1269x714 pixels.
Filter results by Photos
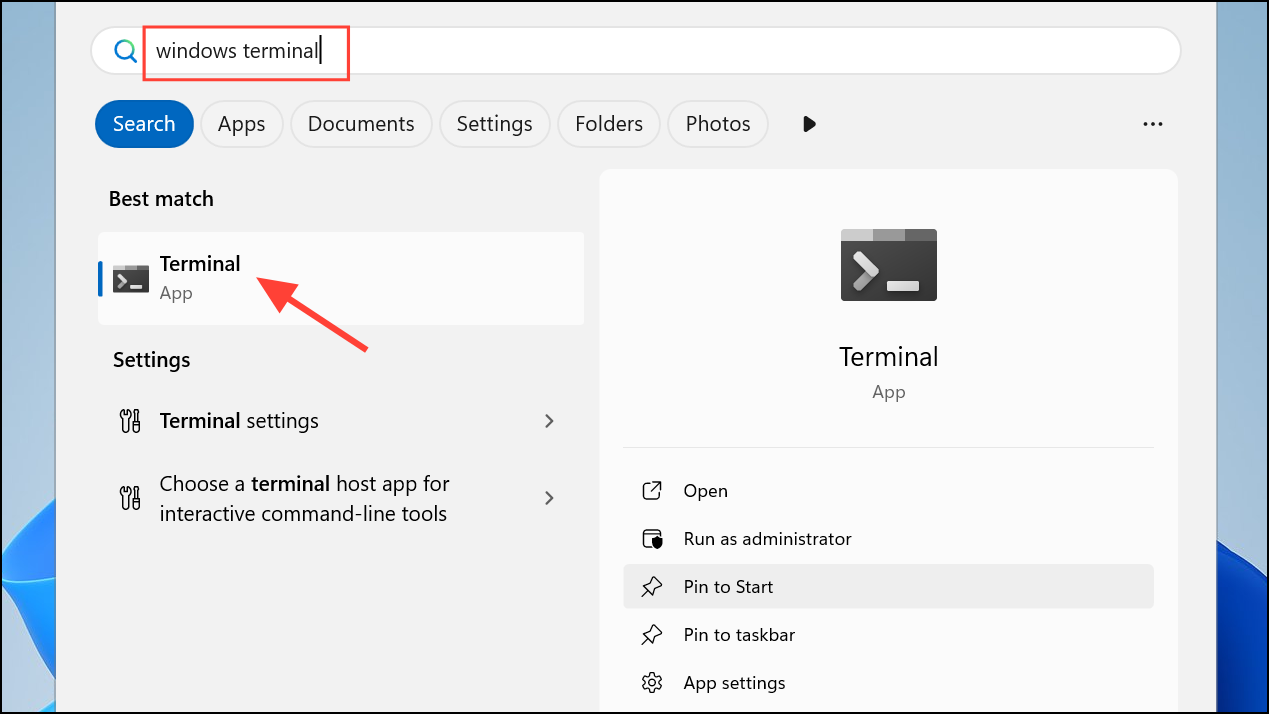[x=717, y=124]
